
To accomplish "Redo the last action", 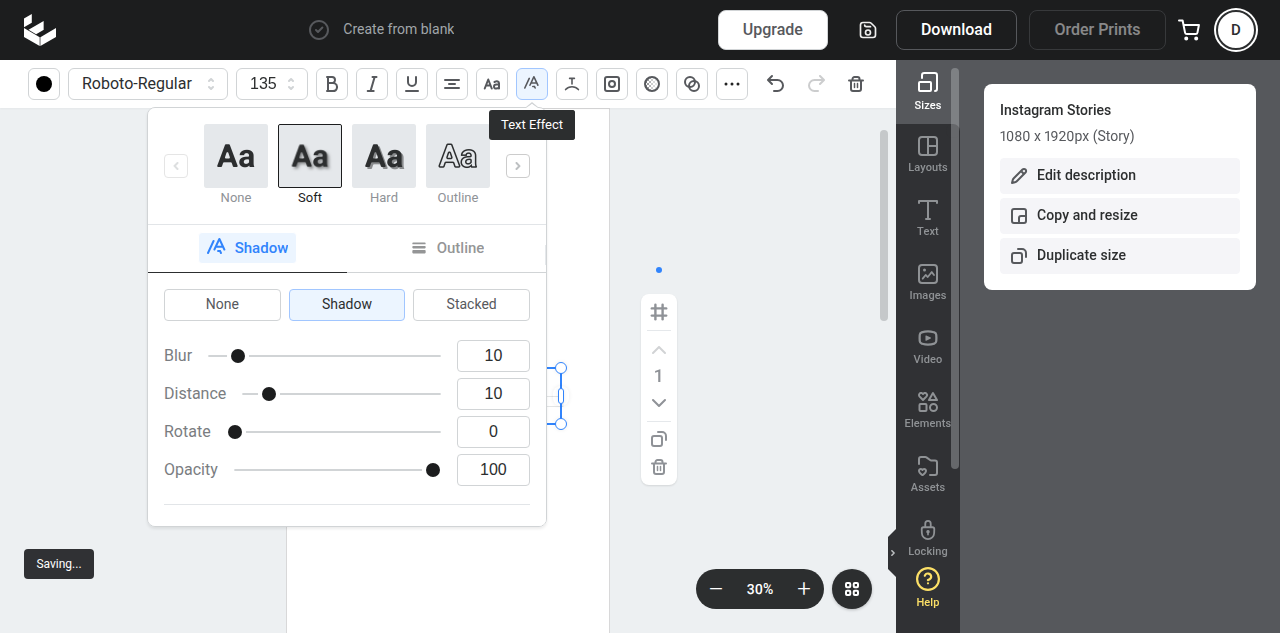I will coord(816,84).
